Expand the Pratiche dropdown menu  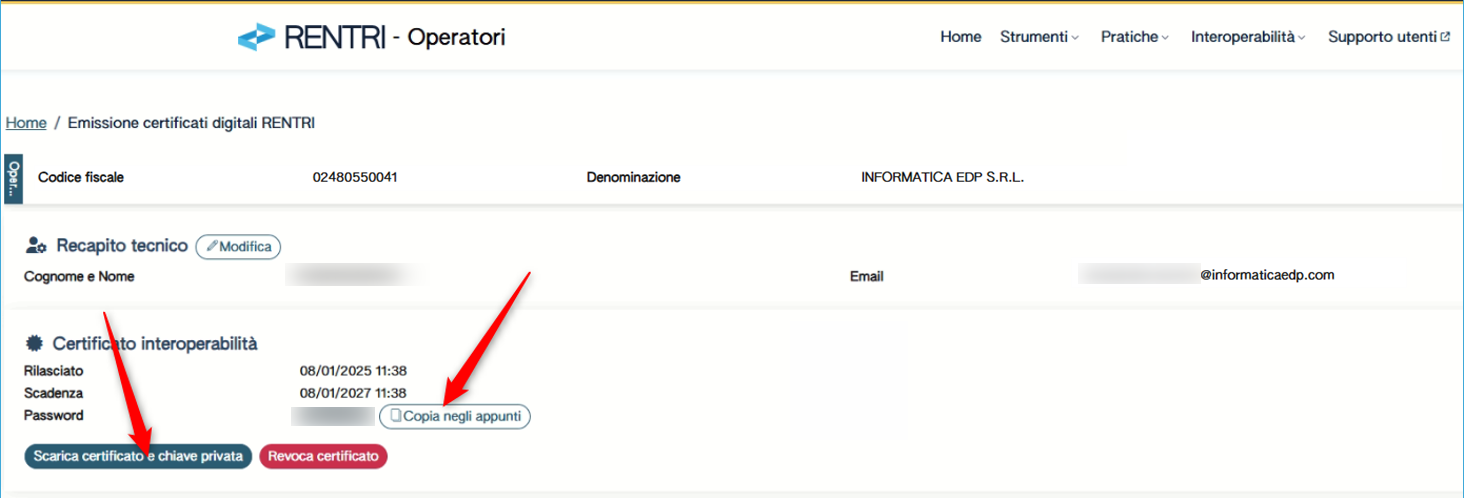1134,37
